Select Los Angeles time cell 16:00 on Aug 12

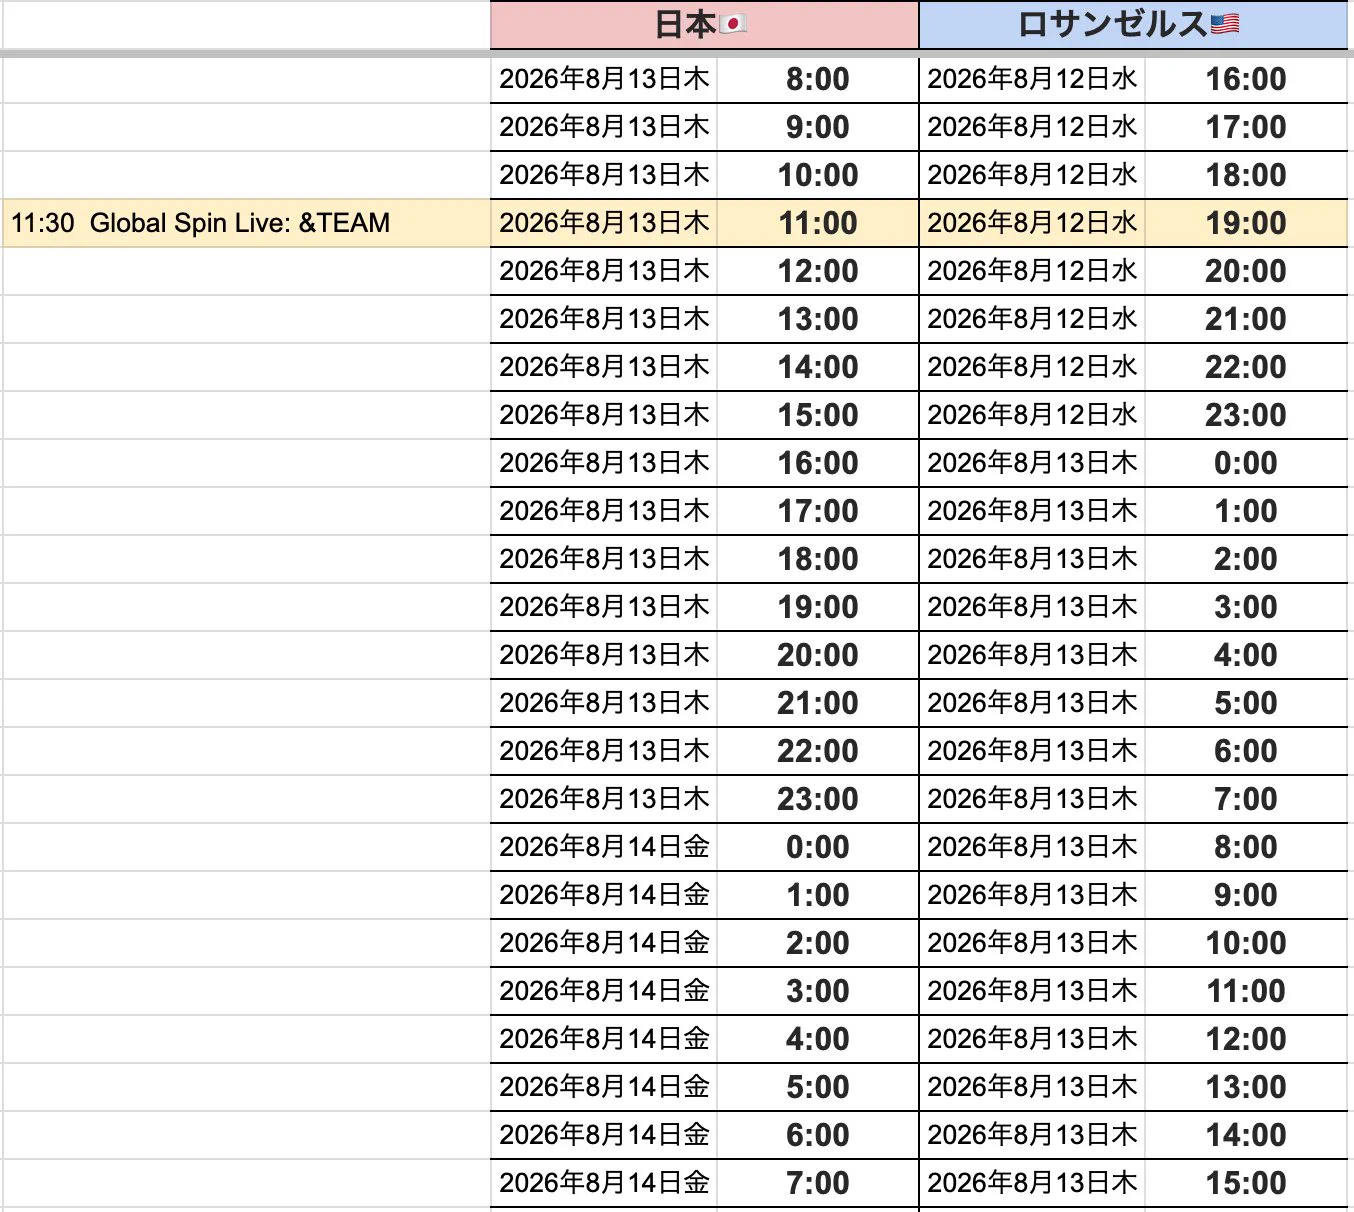[1246, 79]
